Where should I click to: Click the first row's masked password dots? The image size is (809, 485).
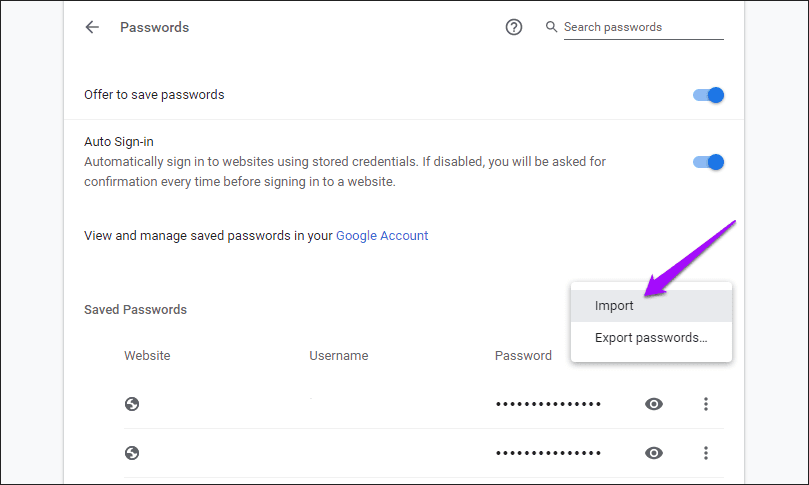click(x=548, y=404)
